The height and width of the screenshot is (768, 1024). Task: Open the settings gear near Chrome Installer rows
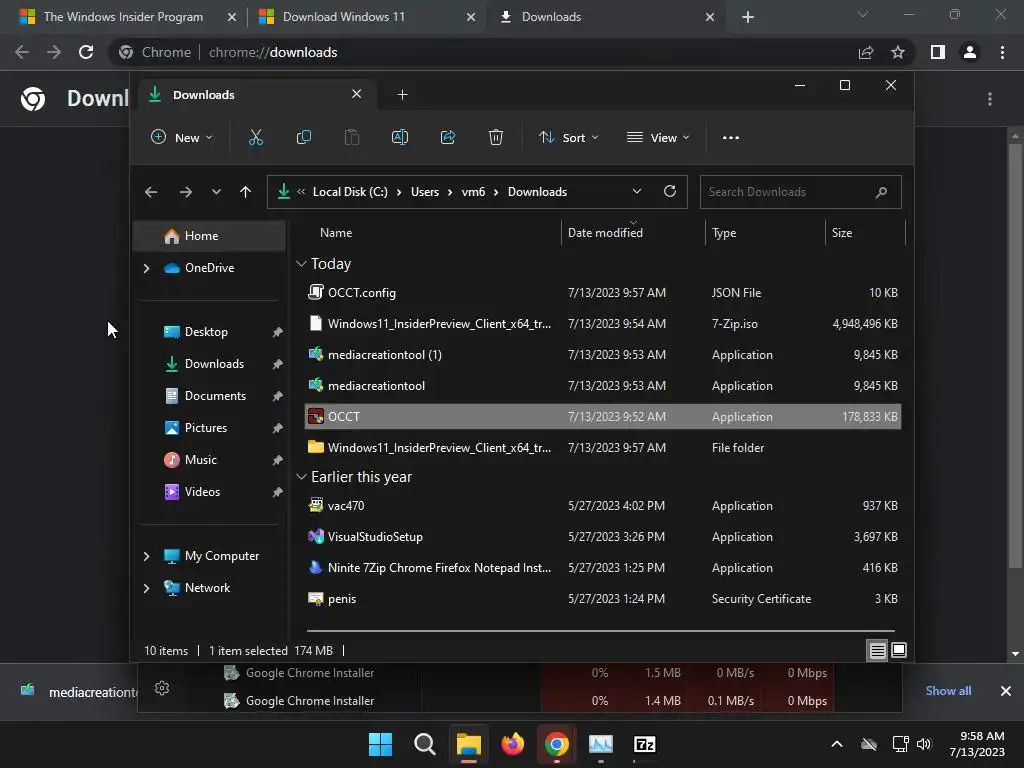162,688
